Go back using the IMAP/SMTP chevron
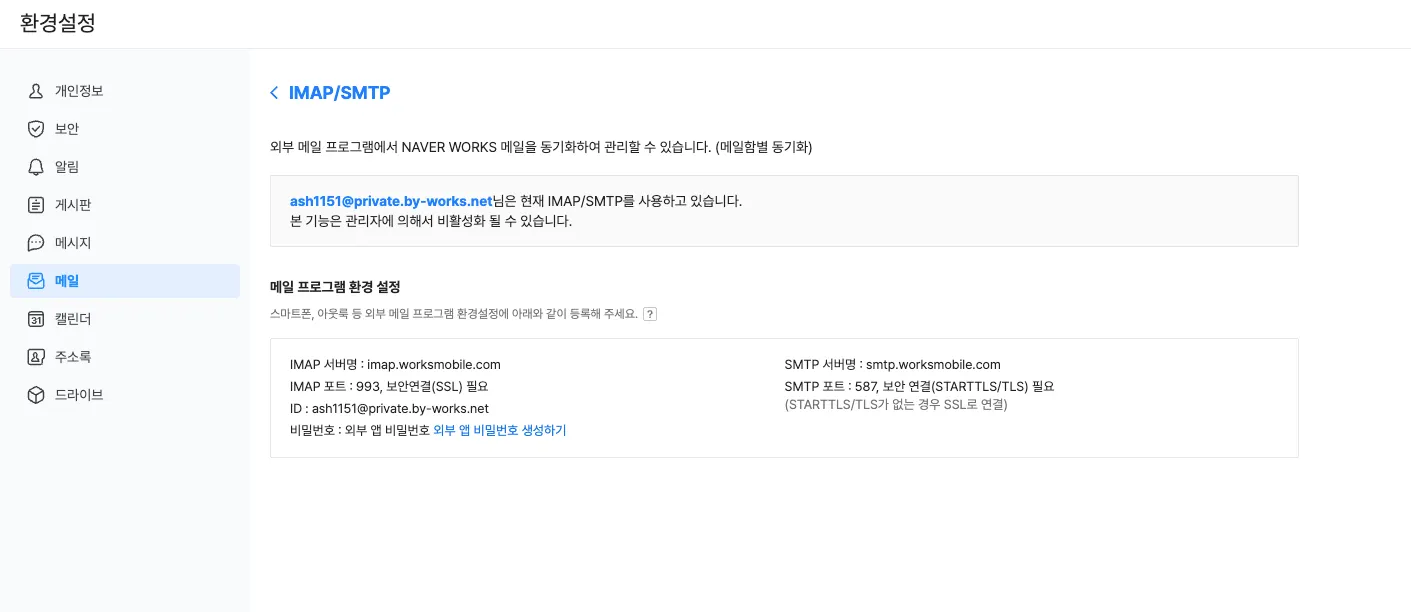 tap(274, 93)
